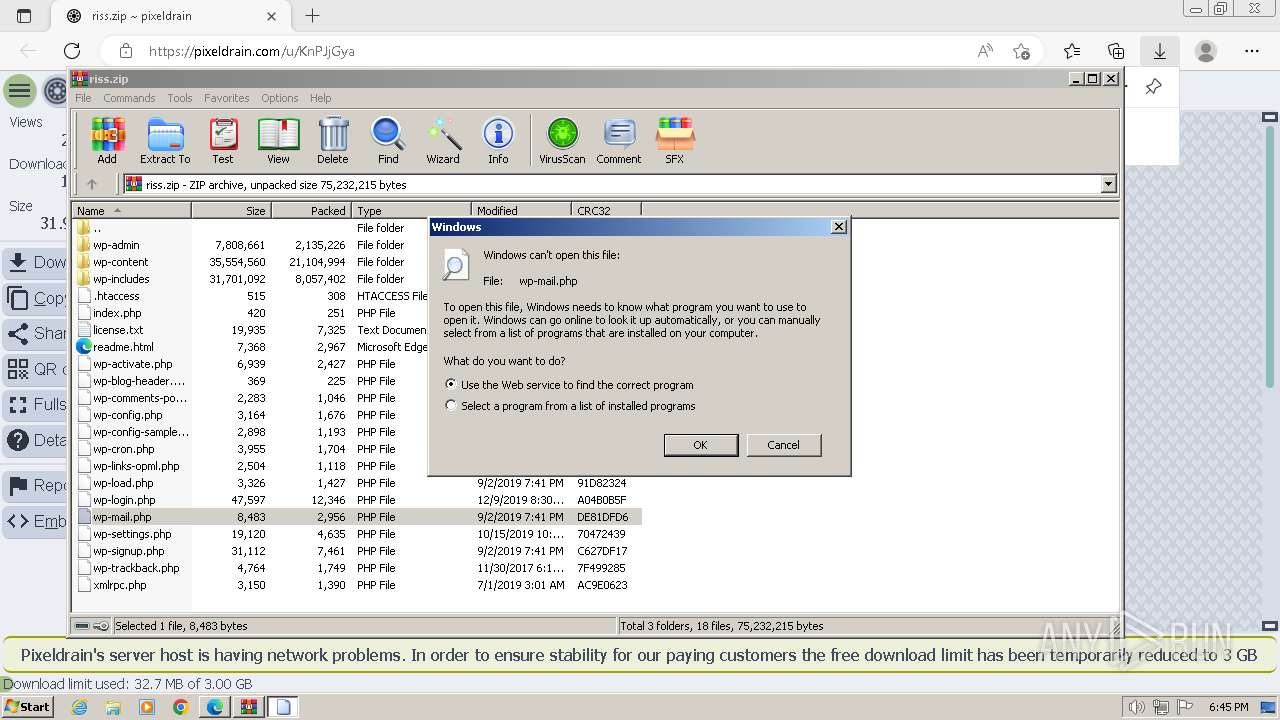Select the wp-content folder
Screen dimensions: 1280x720
(120, 262)
